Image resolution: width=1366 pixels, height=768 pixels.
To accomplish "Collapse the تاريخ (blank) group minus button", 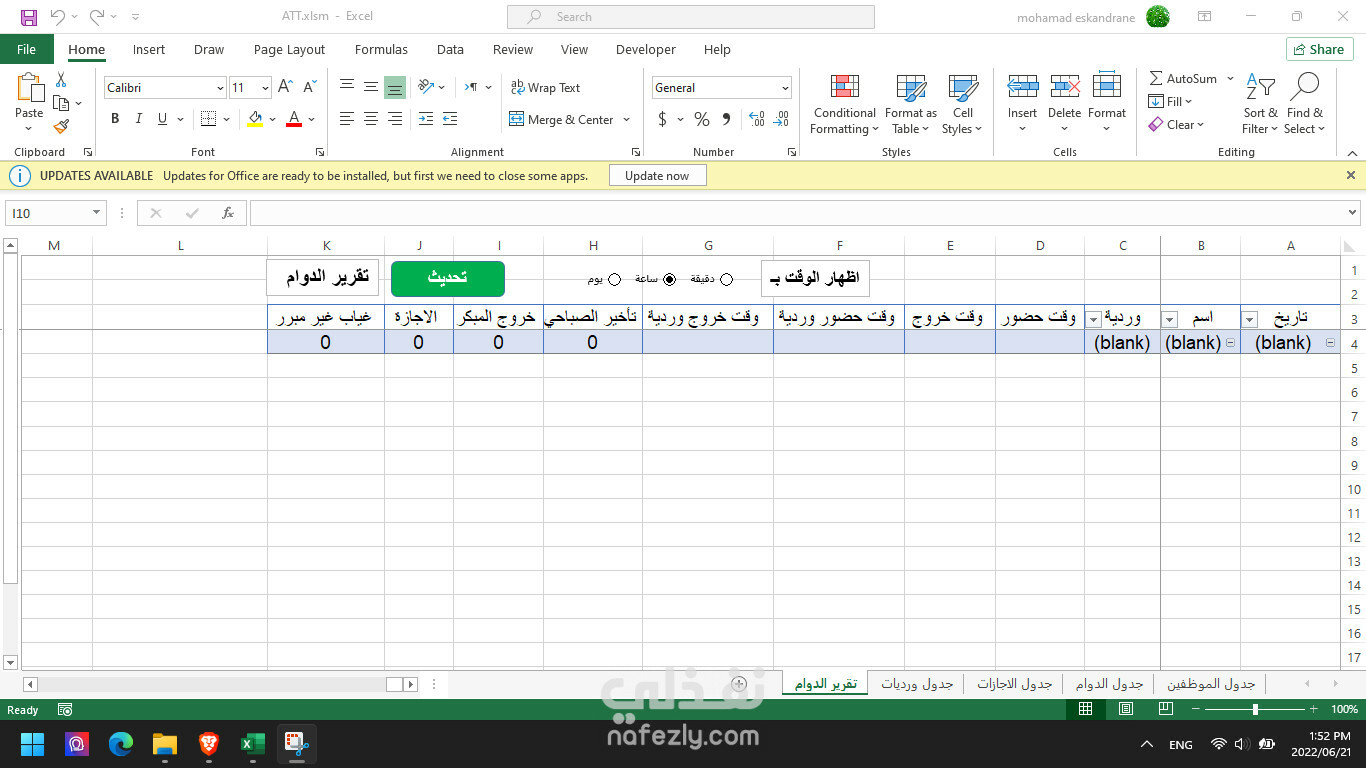I will click(x=1330, y=343).
